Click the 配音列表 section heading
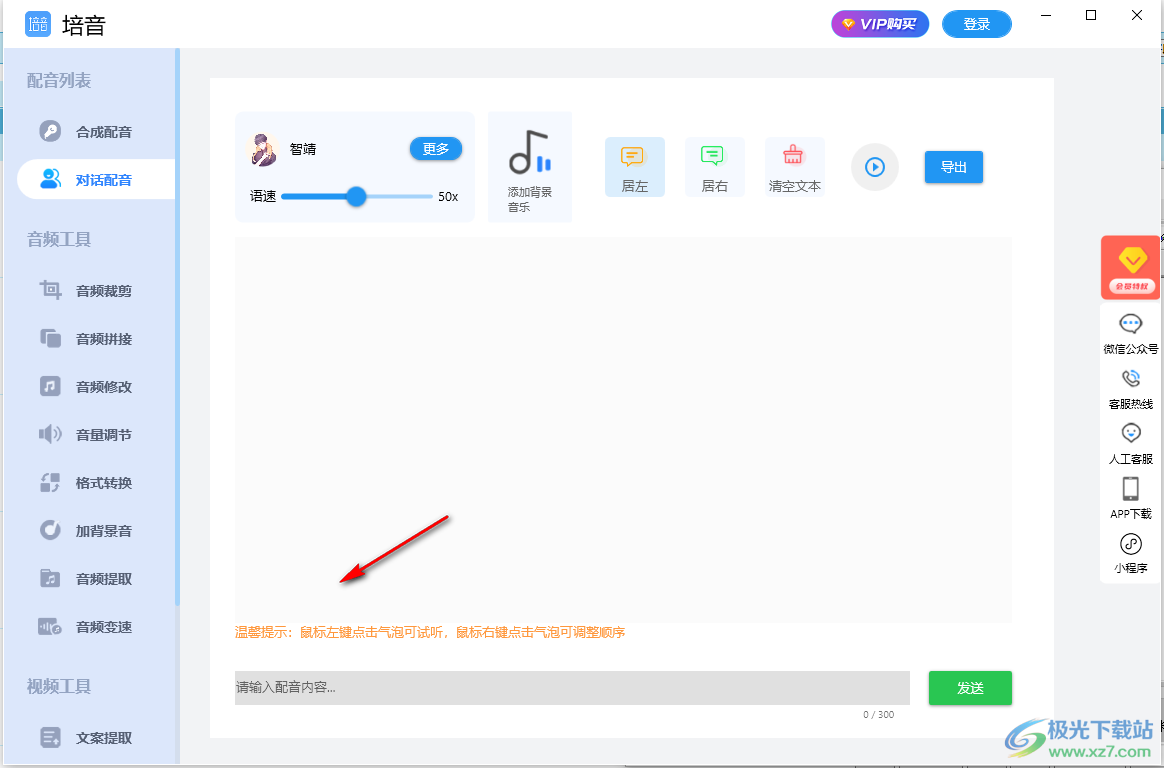This screenshot has width=1164, height=768. [59, 80]
